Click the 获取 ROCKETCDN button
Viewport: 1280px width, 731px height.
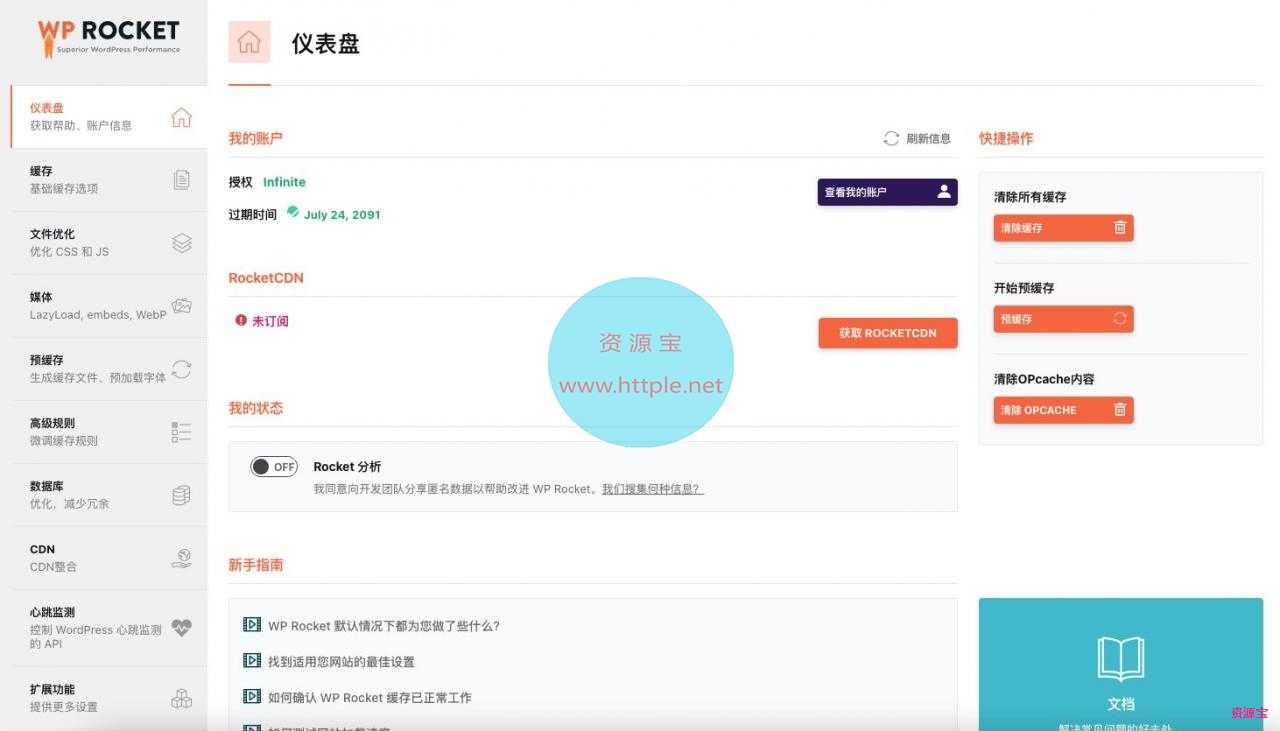click(887, 333)
